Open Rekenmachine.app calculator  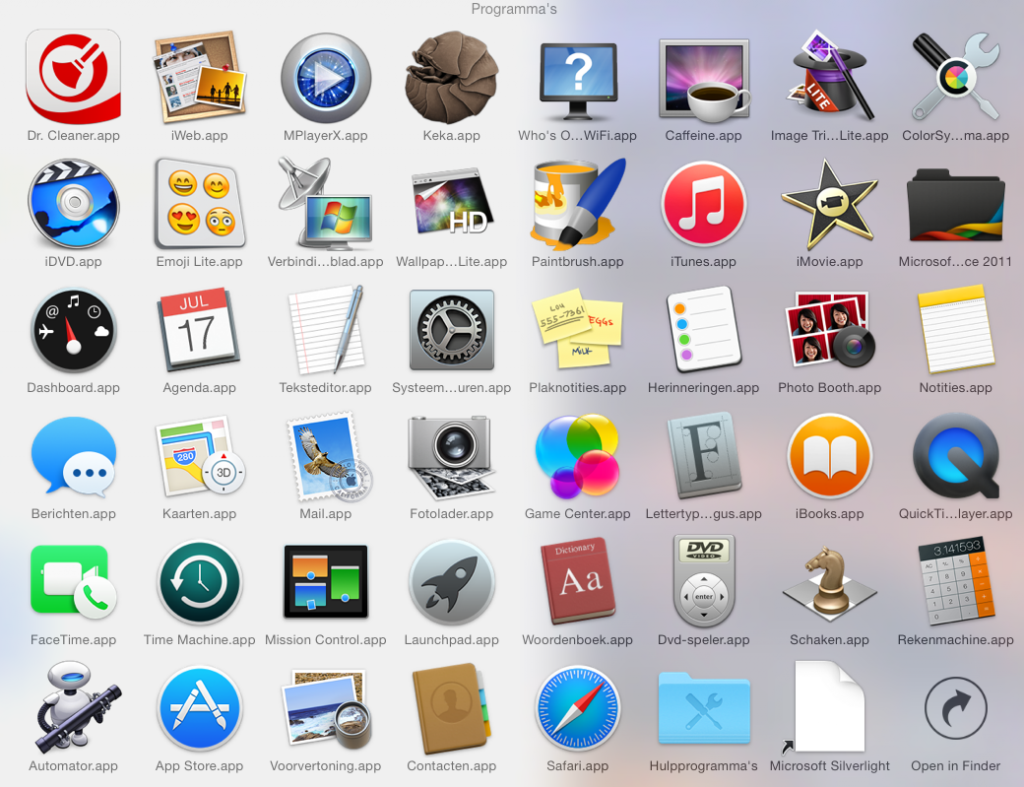pos(955,581)
